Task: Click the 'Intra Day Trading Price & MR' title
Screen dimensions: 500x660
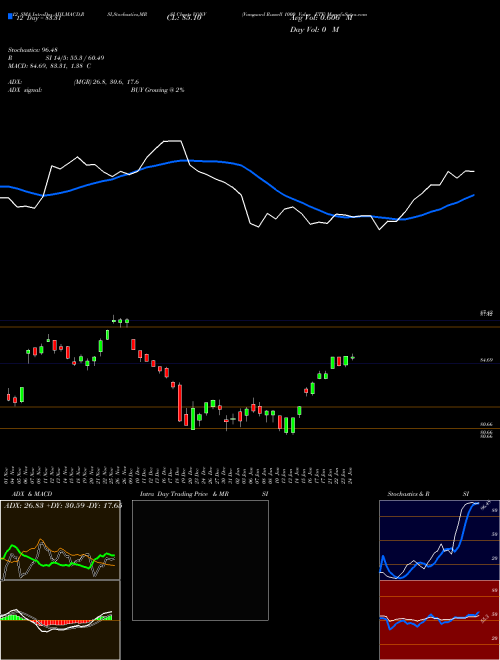Action: tap(184, 494)
